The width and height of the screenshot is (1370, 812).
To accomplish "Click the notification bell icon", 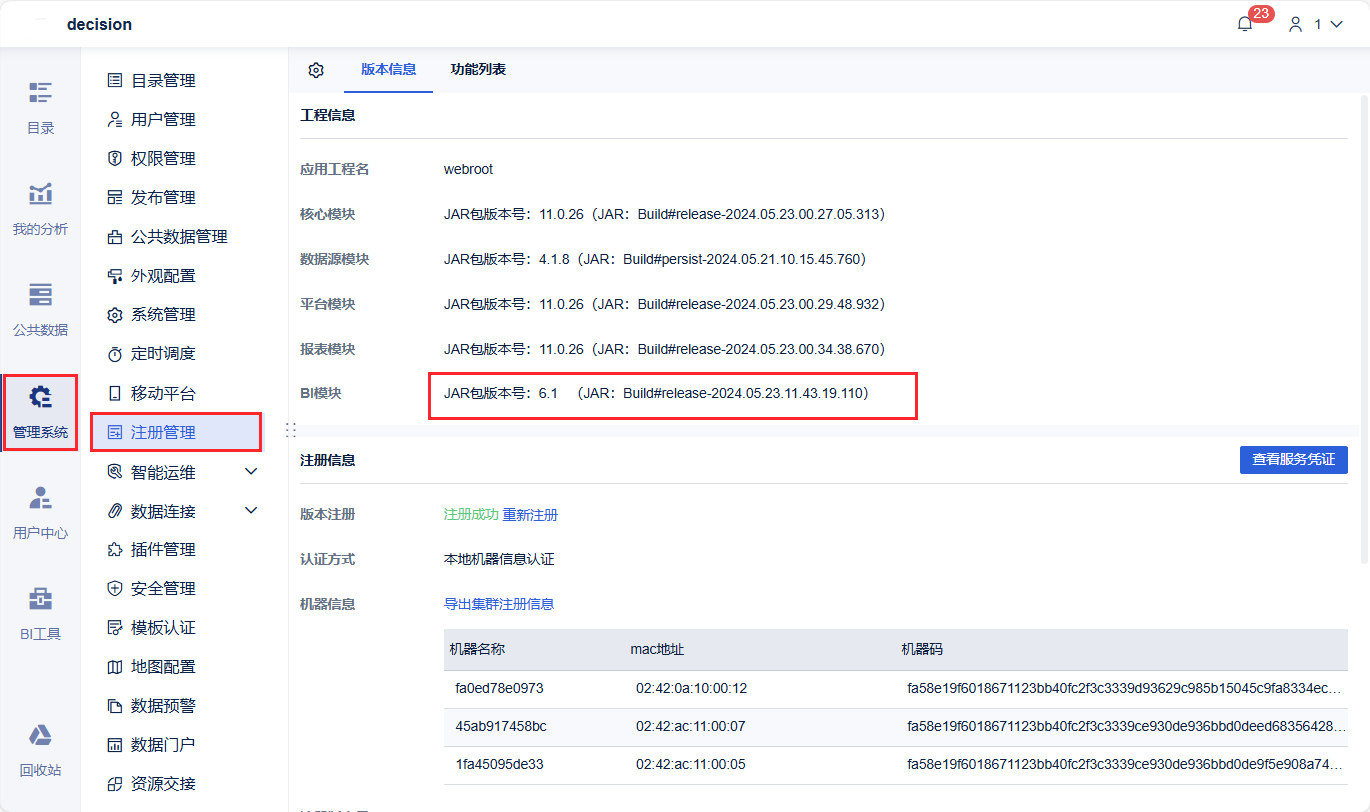I will 1245,24.
